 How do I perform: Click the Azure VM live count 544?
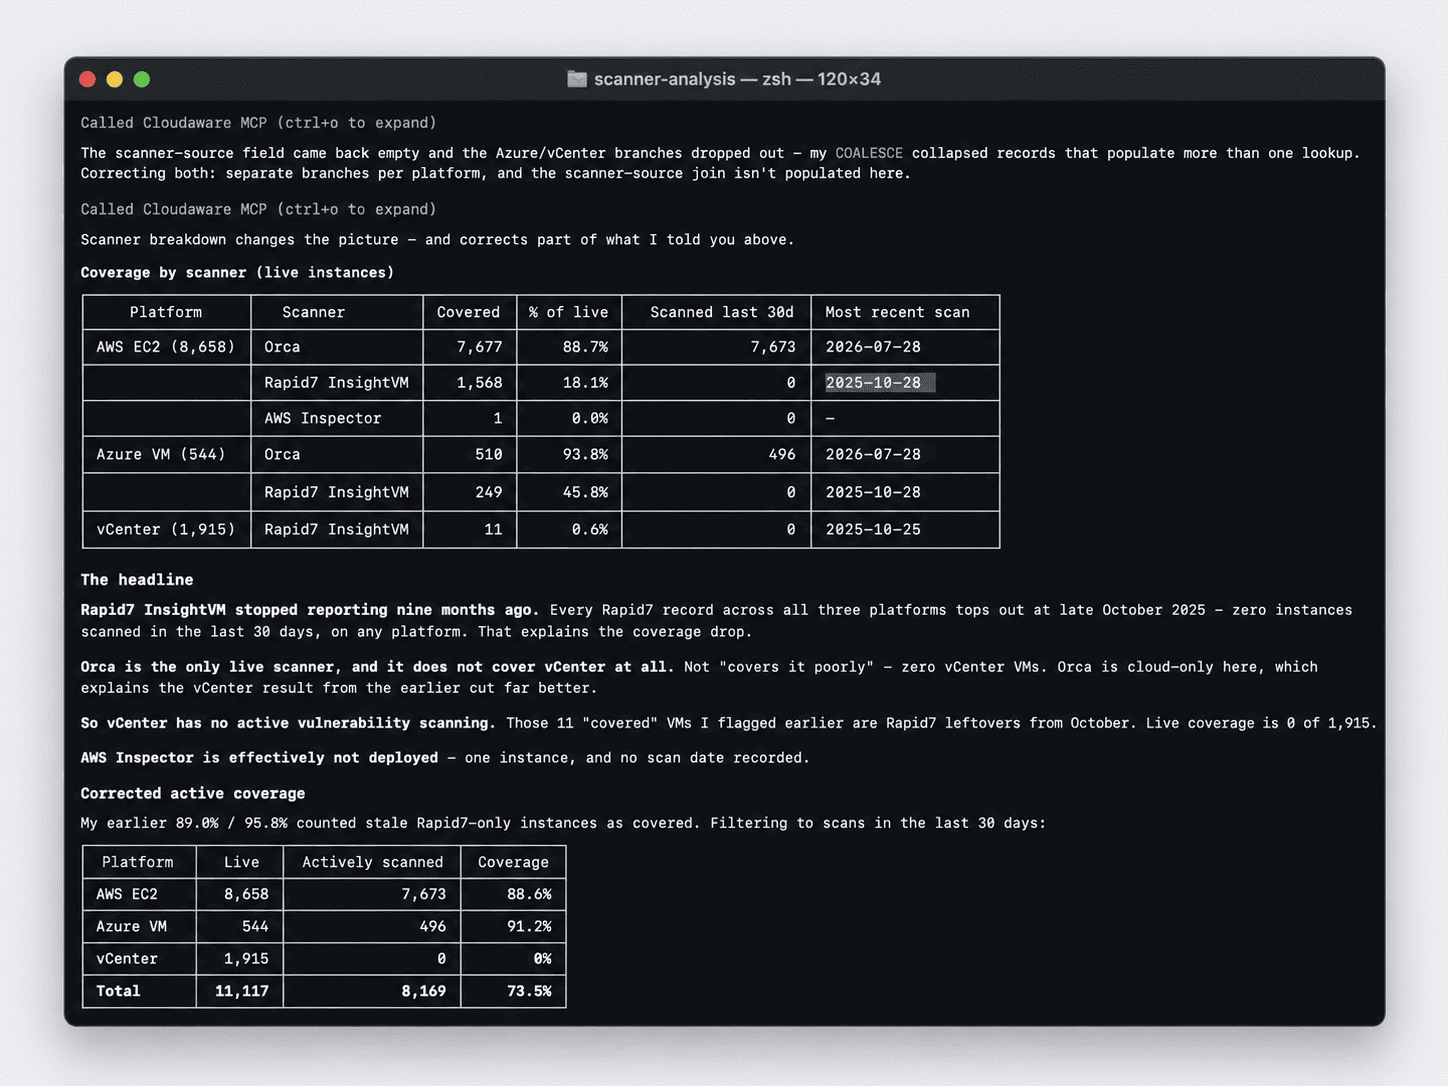coord(255,926)
